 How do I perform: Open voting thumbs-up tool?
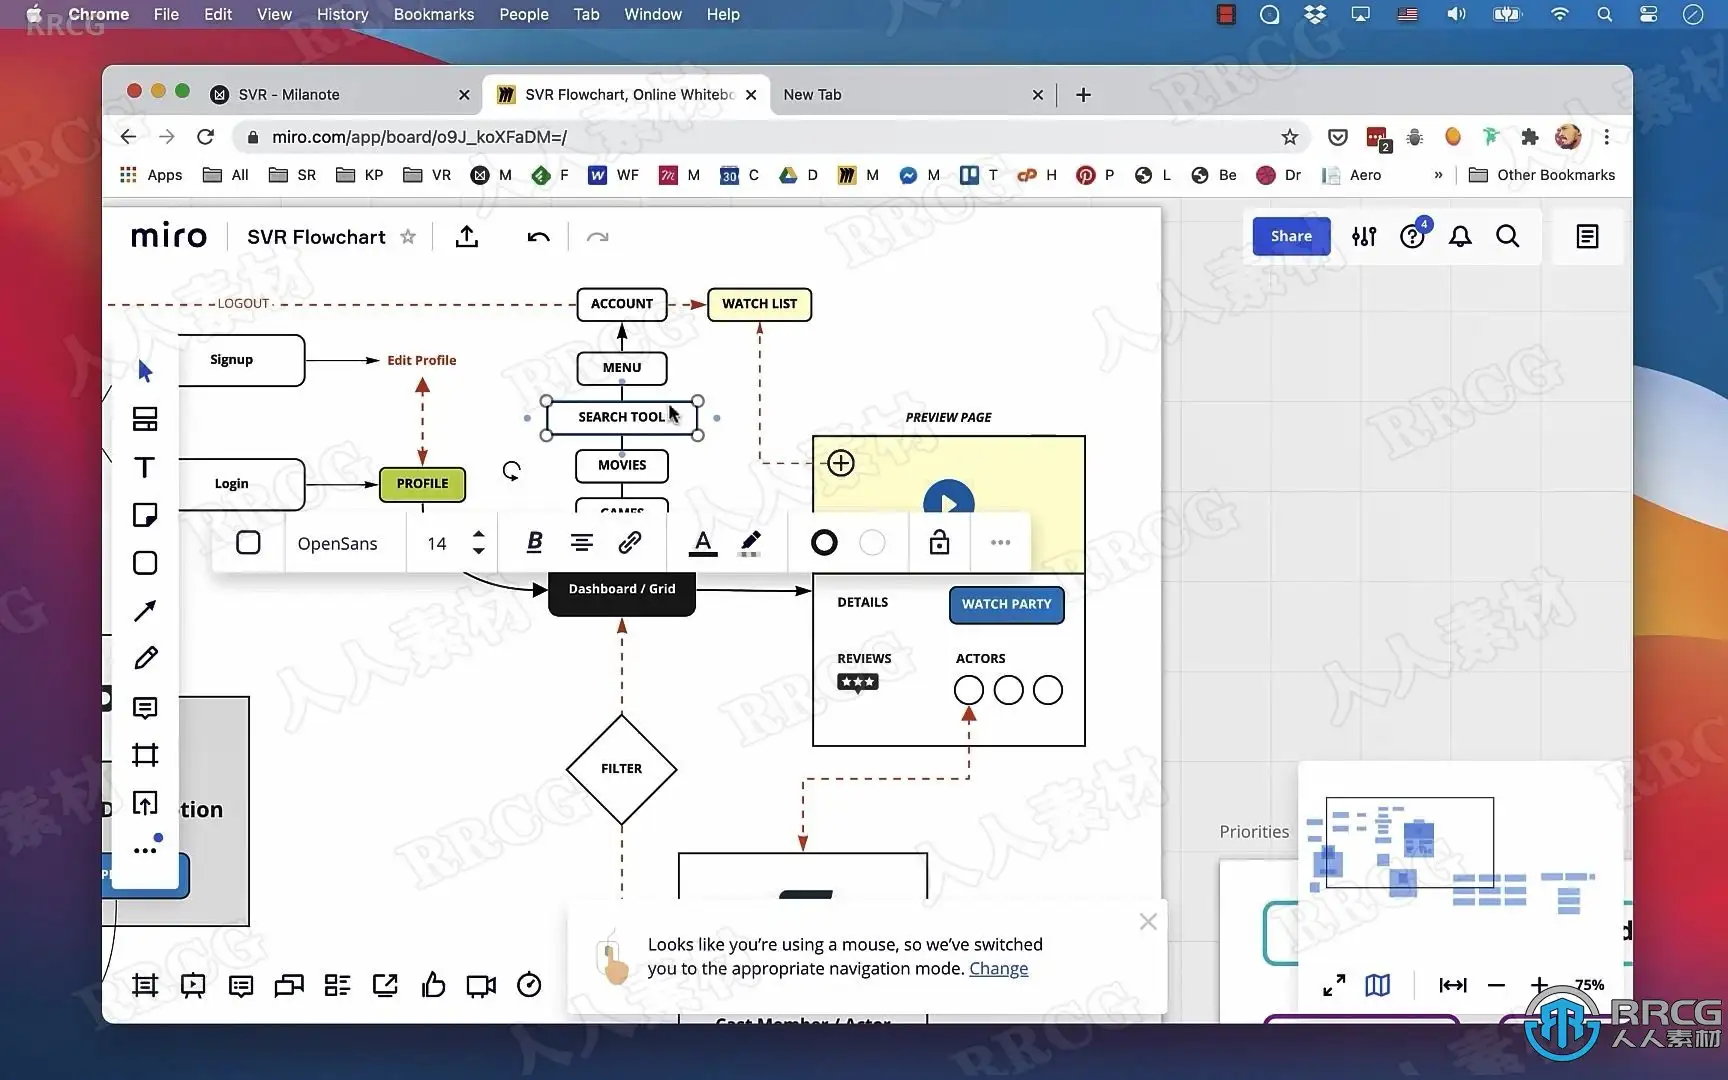(x=433, y=985)
